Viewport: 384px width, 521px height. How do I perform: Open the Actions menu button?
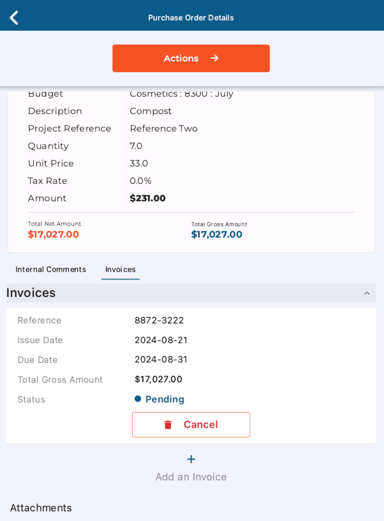coord(191,58)
